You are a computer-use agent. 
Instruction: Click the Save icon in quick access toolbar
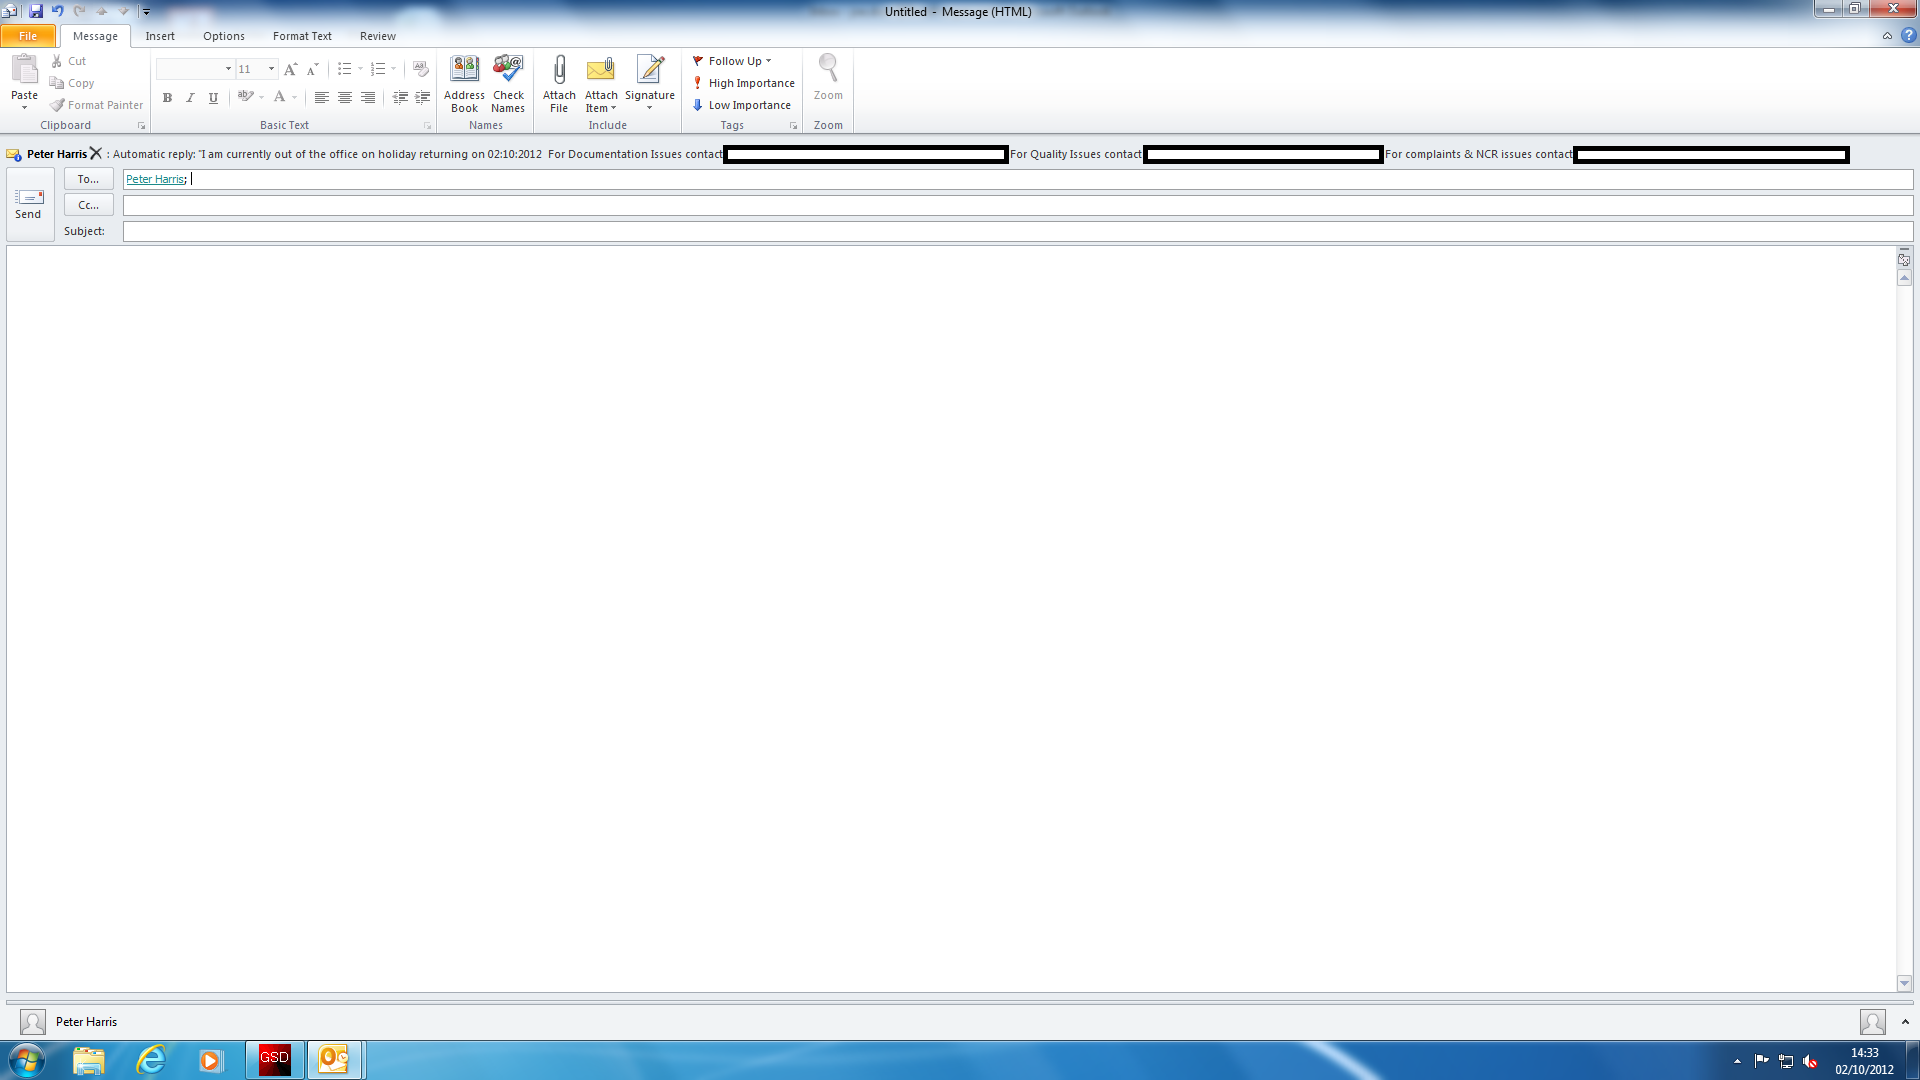click(36, 11)
